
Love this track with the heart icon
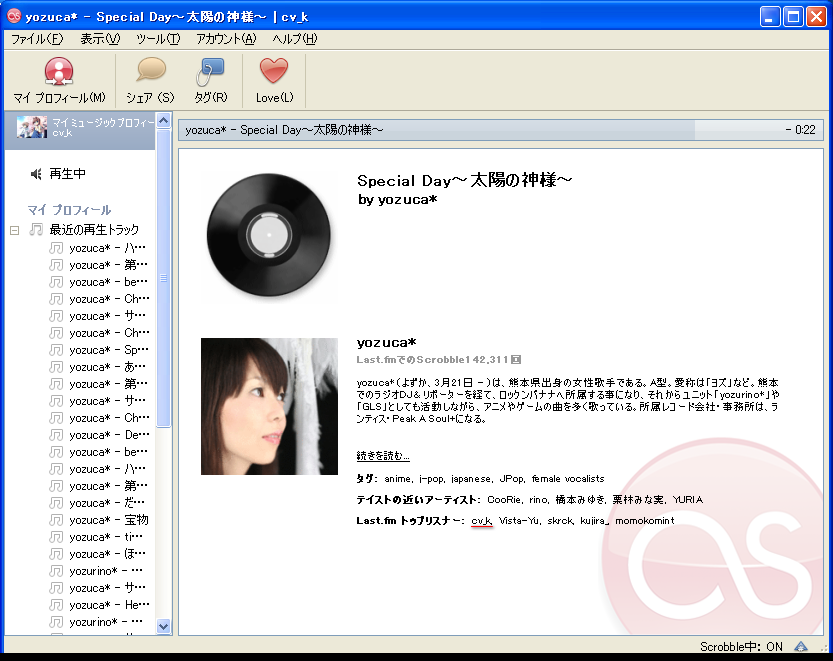click(x=274, y=71)
